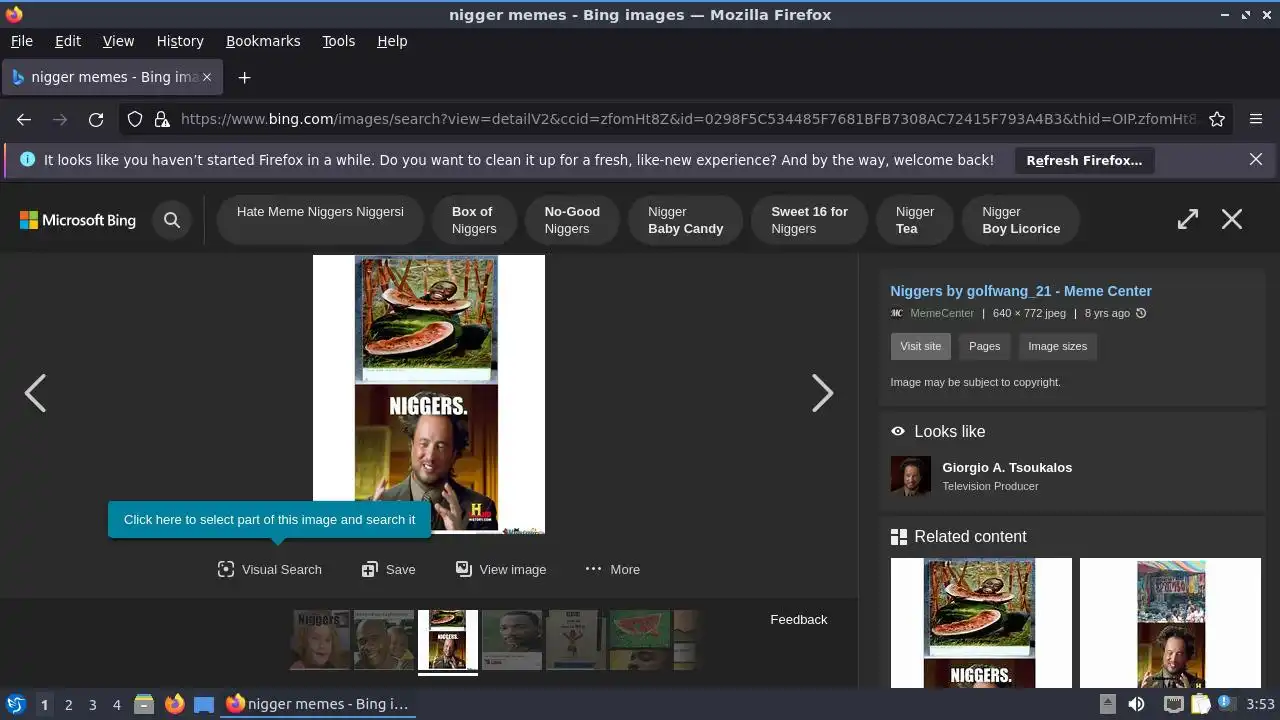Screen dimensions: 1280x720
Task: Close the current browser tab
Action: [207, 77]
